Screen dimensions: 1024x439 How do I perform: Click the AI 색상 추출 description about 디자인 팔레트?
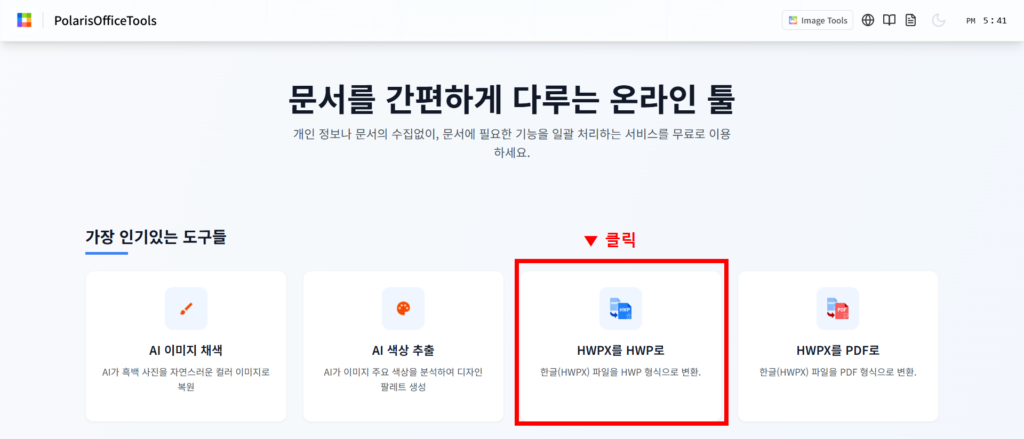pyautogui.click(x=403, y=380)
